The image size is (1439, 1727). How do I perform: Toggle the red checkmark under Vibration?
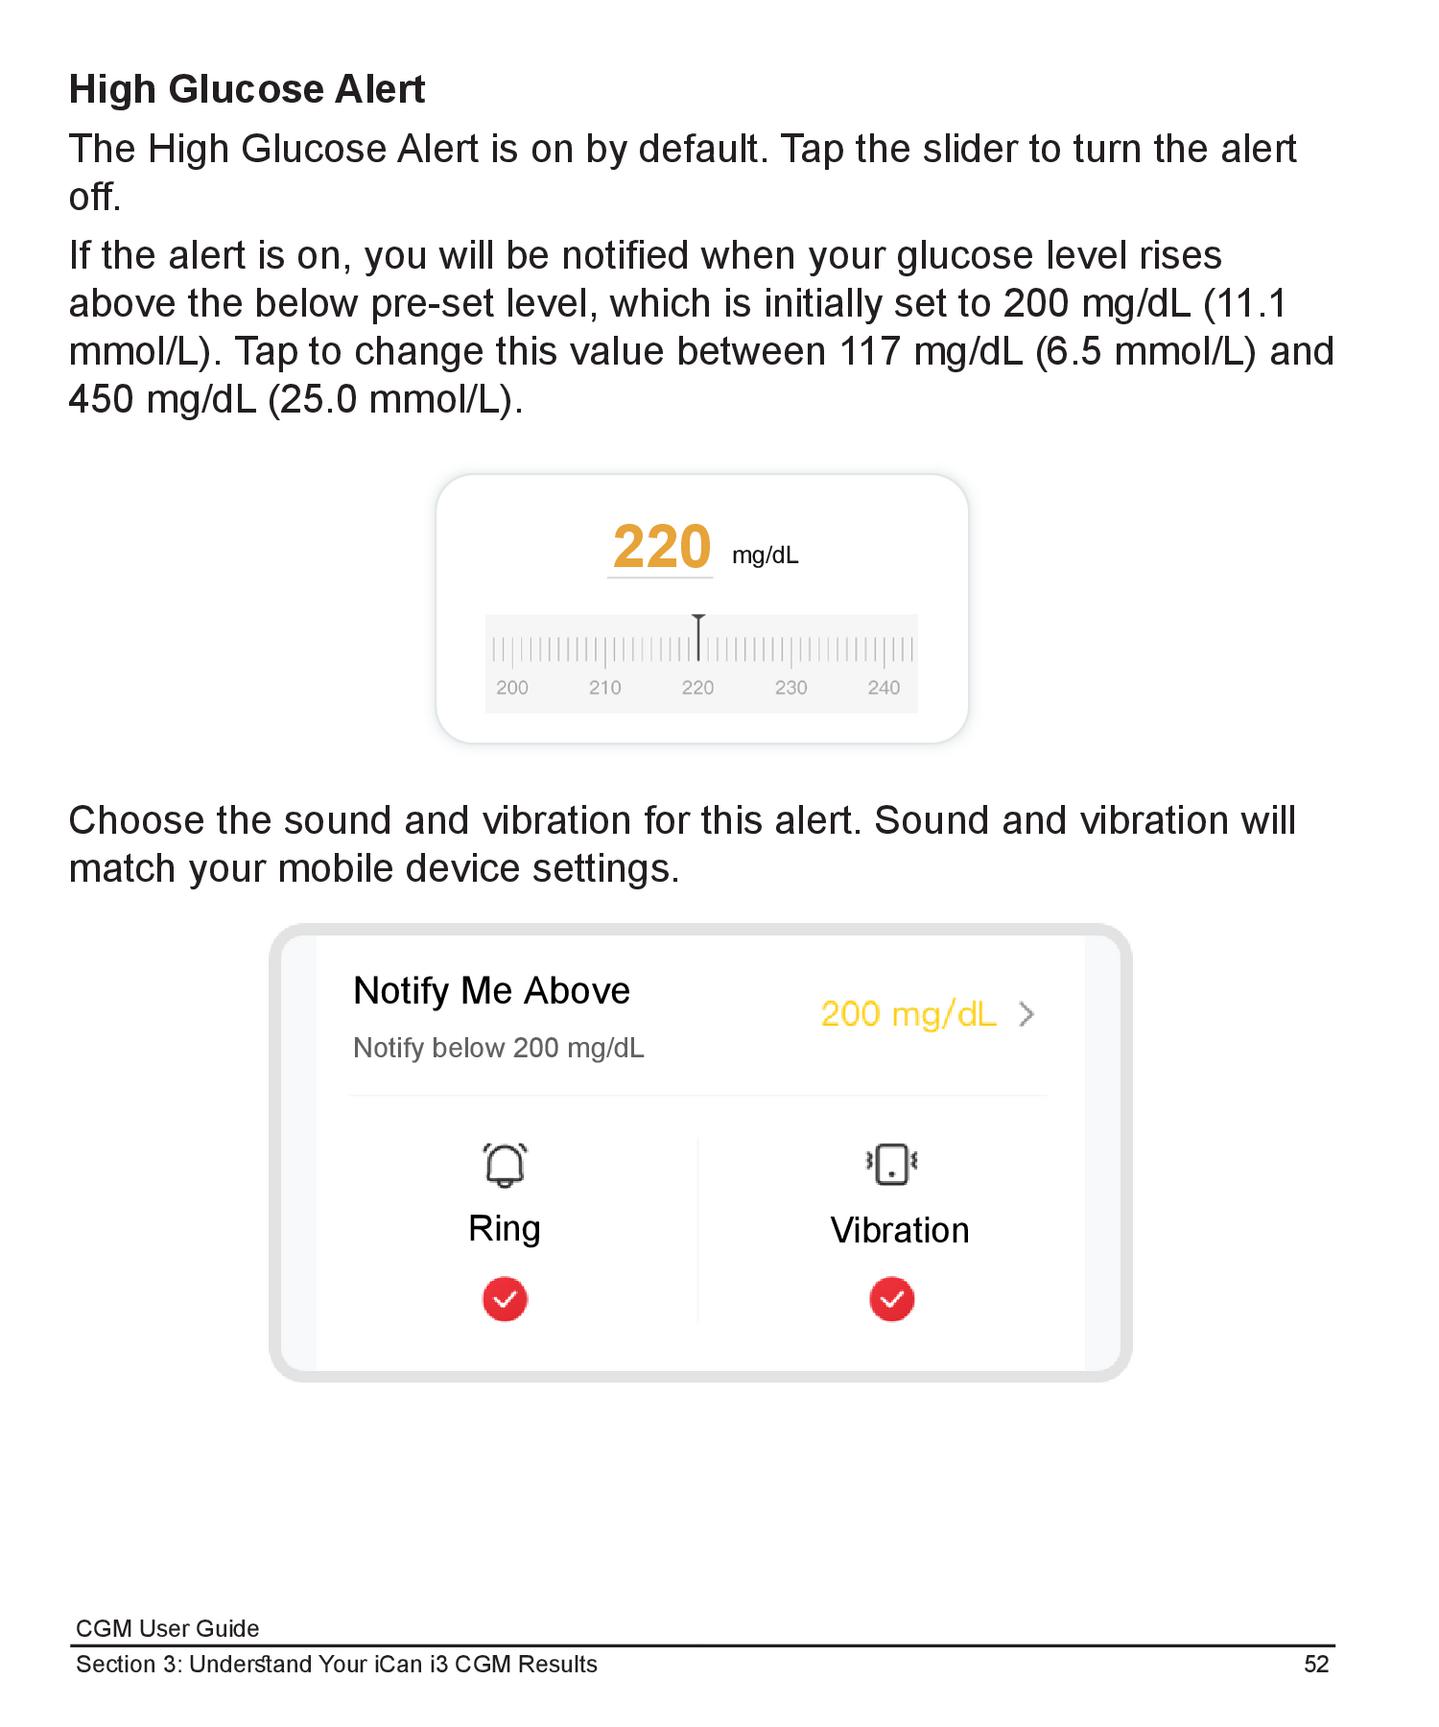point(892,1299)
